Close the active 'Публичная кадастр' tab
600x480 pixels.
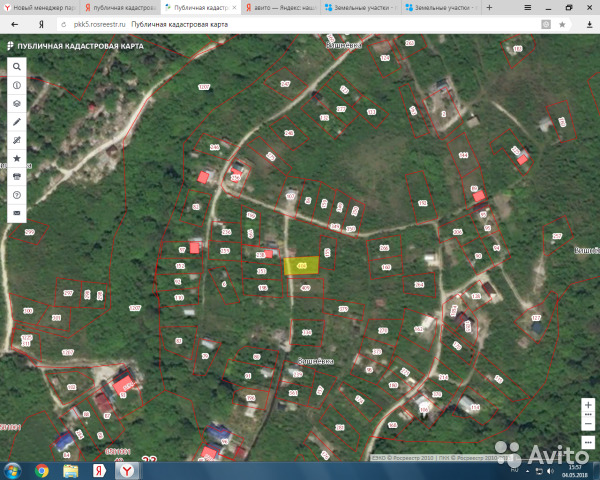(x=235, y=8)
